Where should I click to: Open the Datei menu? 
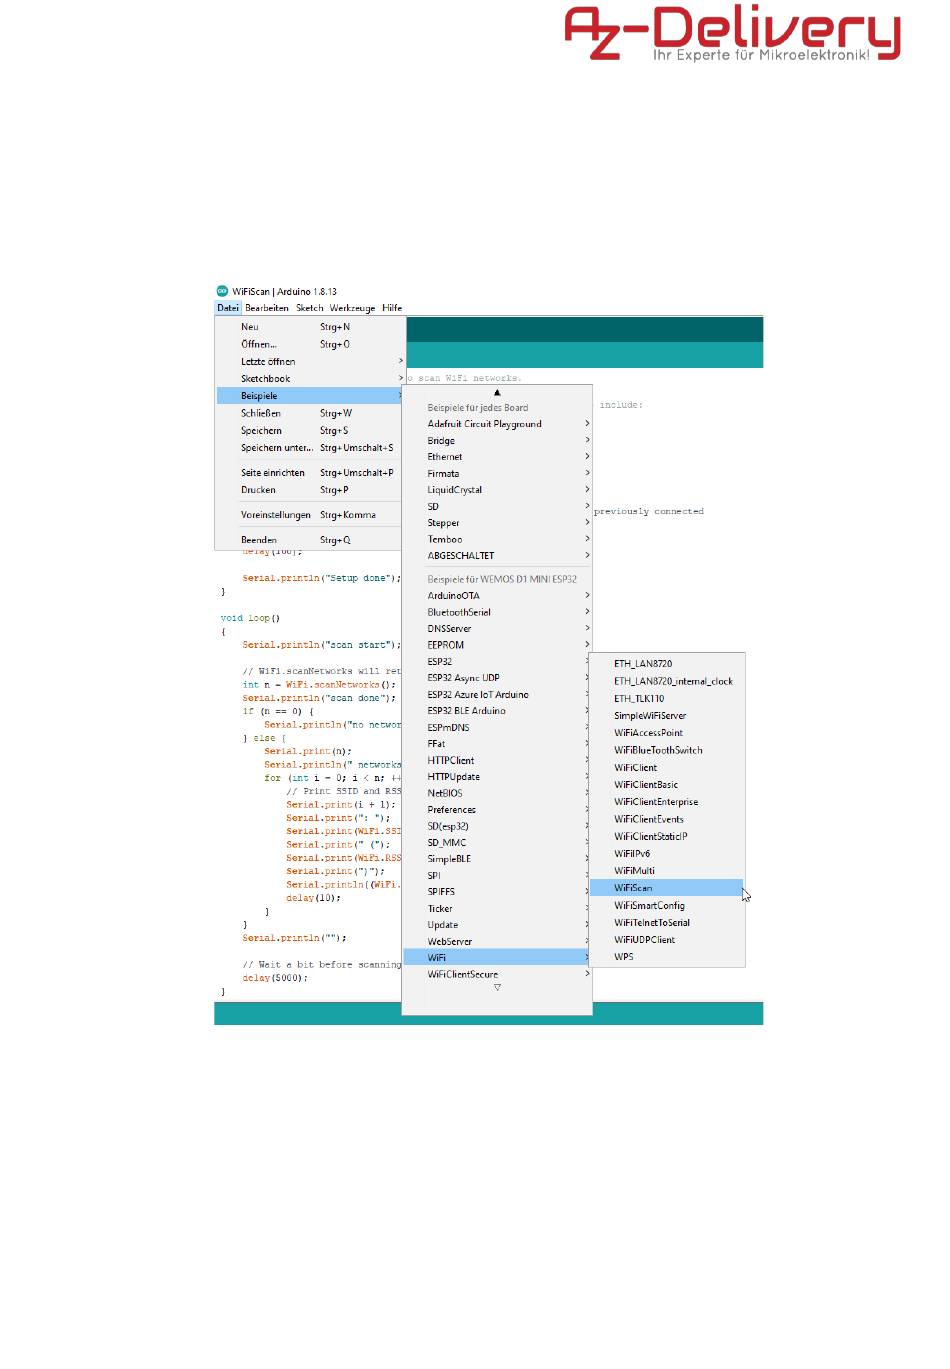228,308
